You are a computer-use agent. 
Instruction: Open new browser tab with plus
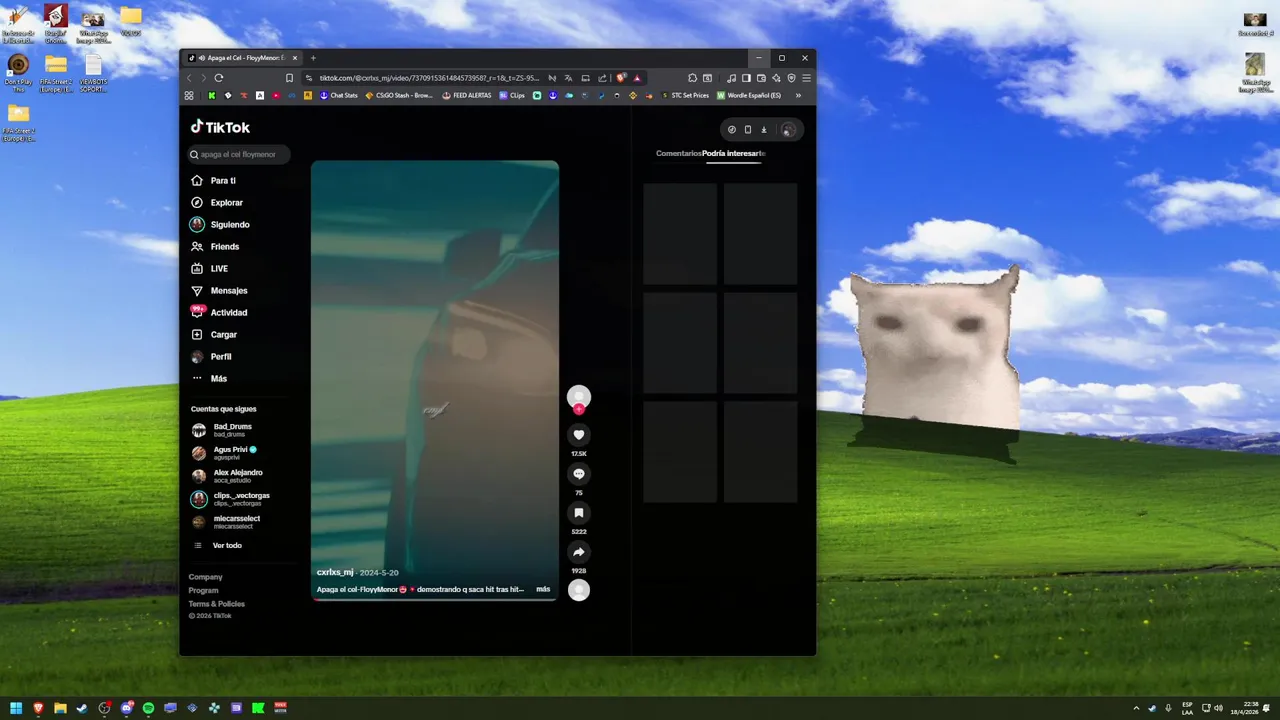coord(313,58)
